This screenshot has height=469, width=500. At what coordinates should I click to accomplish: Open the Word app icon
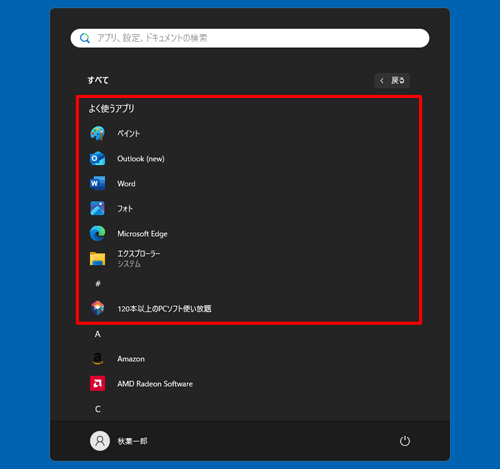[x=97, y=184]
